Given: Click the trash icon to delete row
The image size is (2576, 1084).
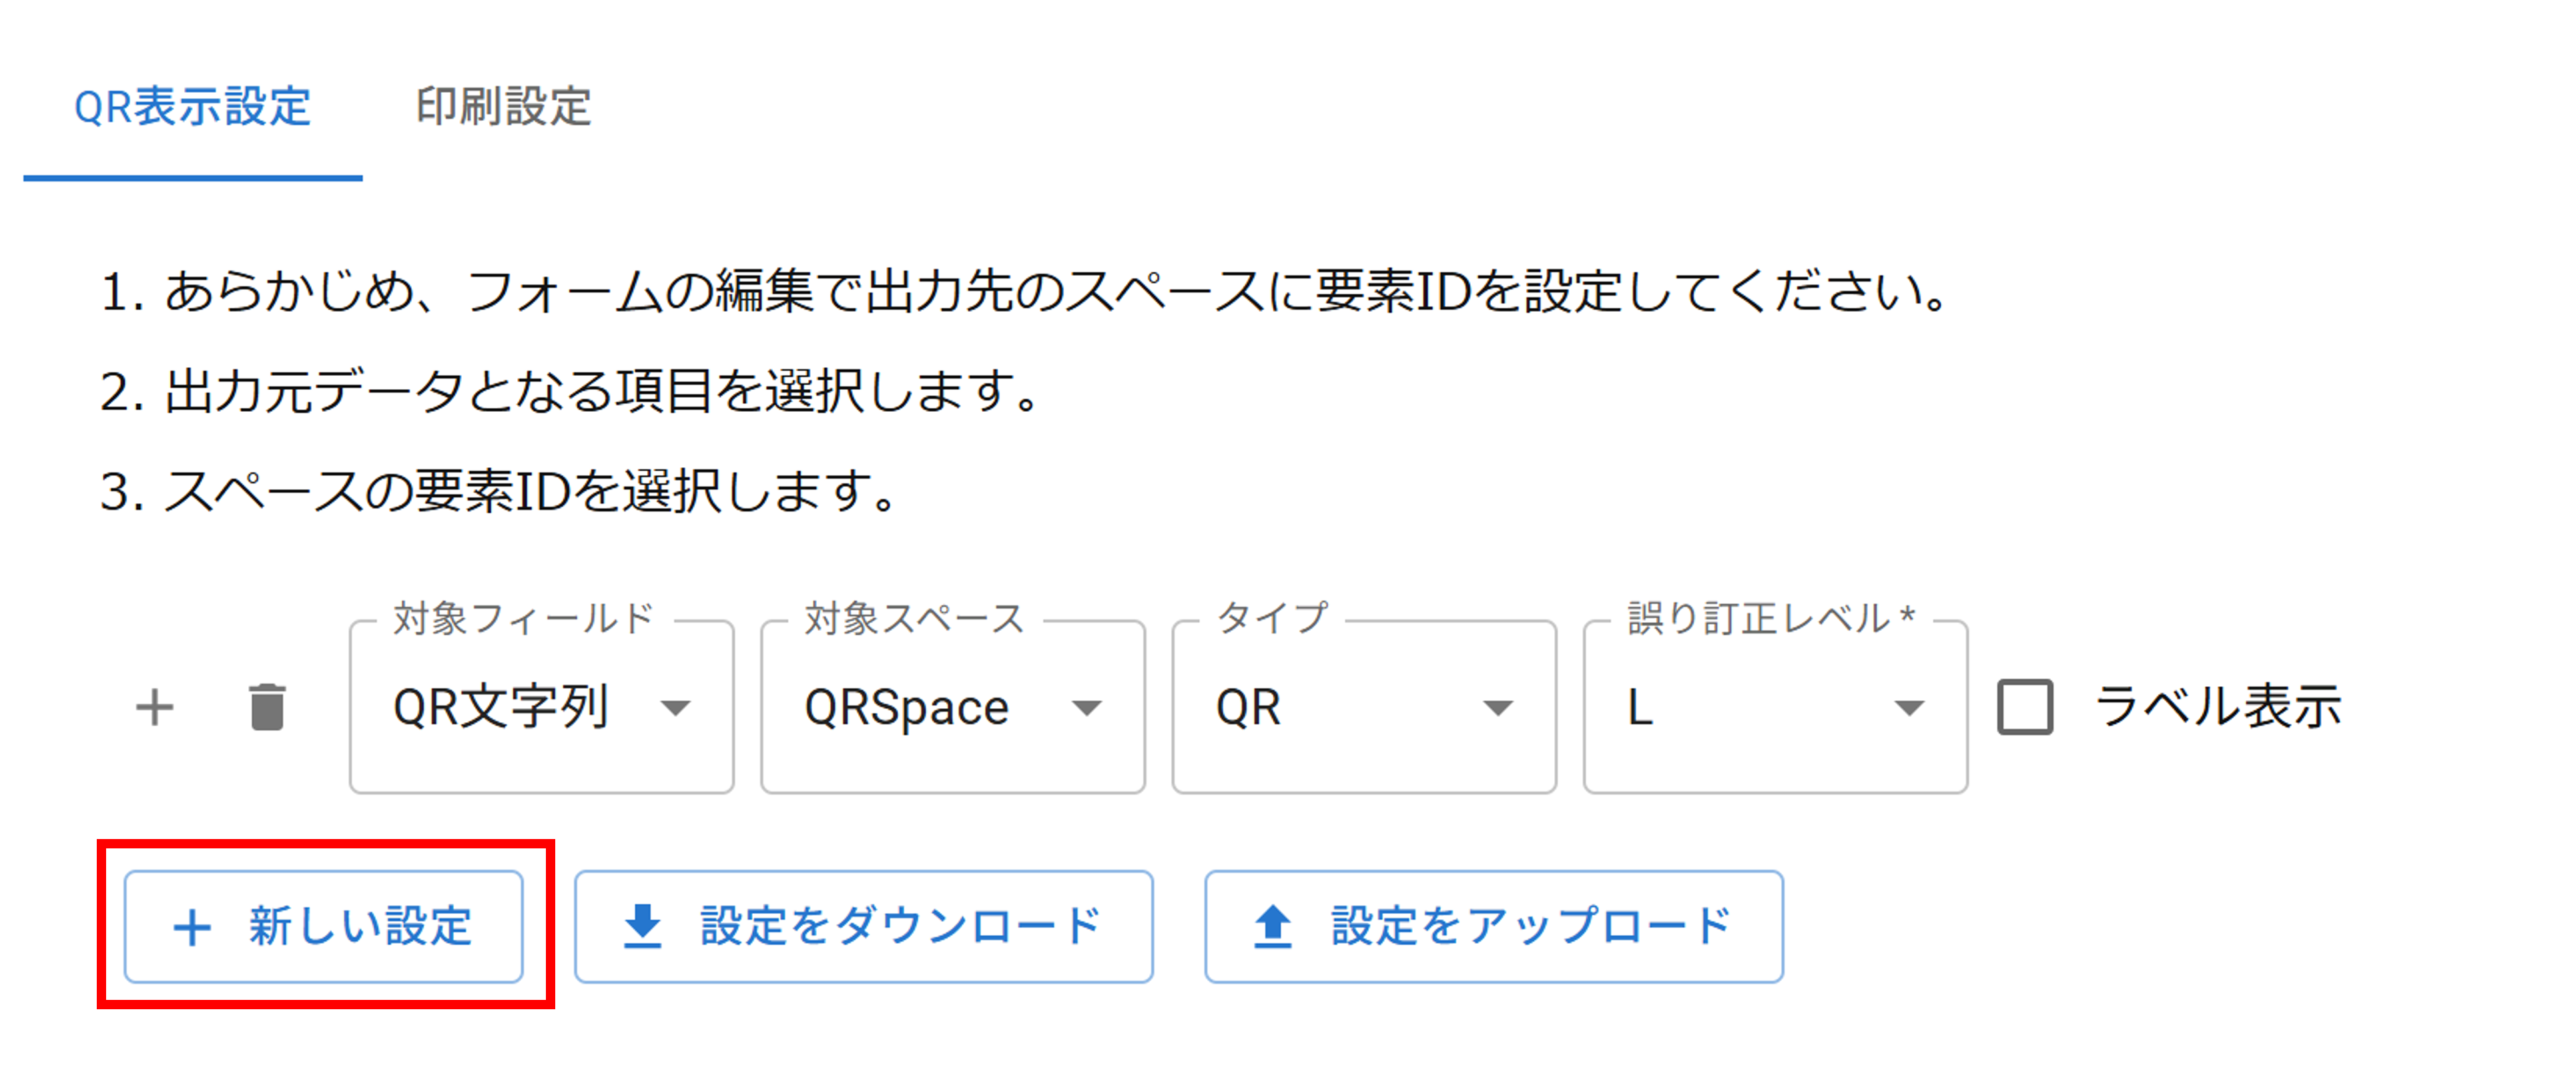Looking at the screenshot, I should pos(267,708).
